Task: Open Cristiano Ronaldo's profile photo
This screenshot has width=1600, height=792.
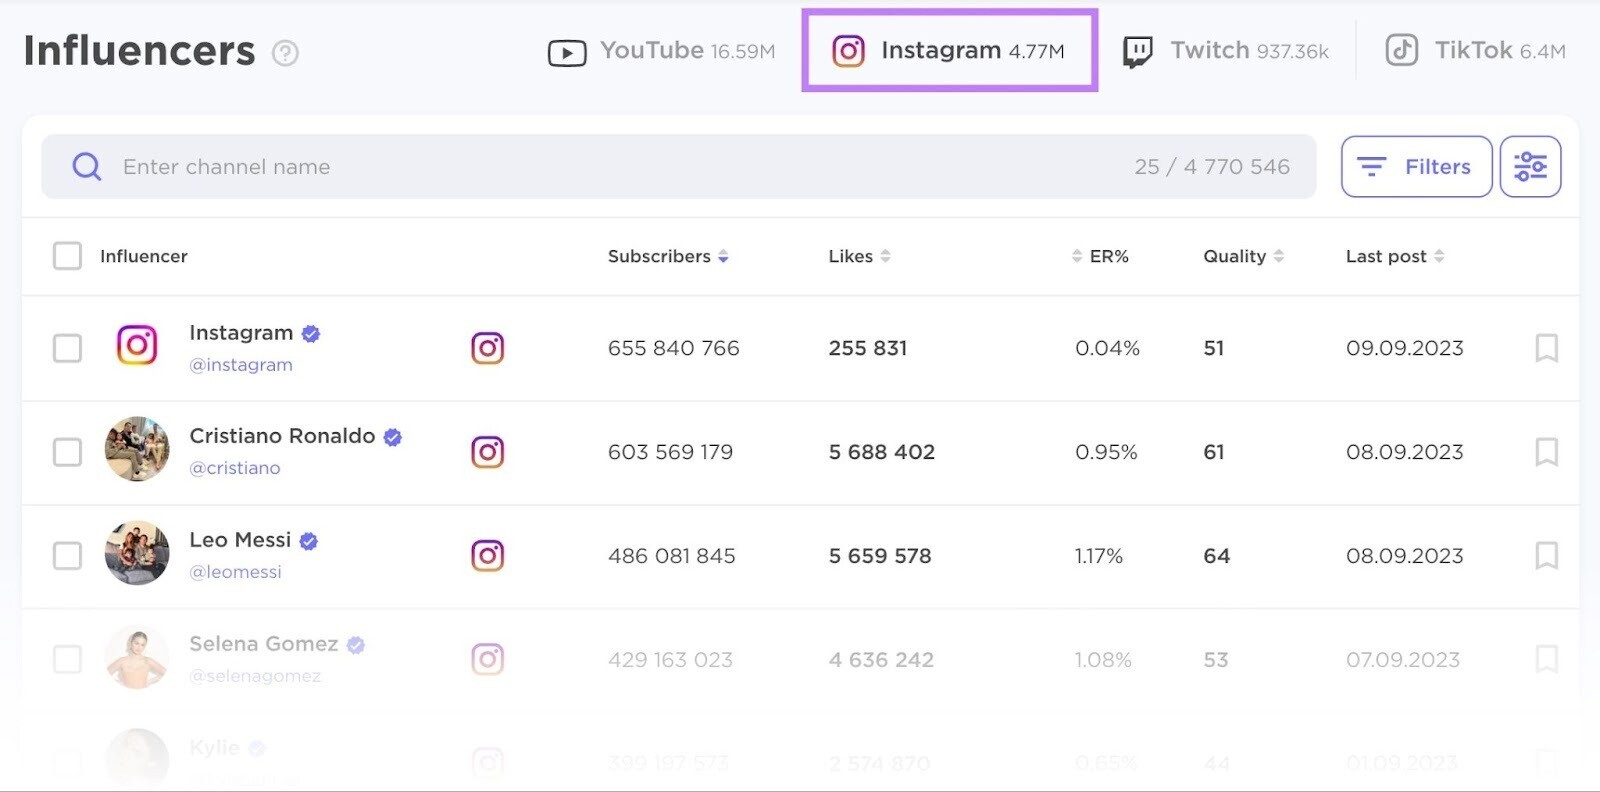Action: (137, 449)
